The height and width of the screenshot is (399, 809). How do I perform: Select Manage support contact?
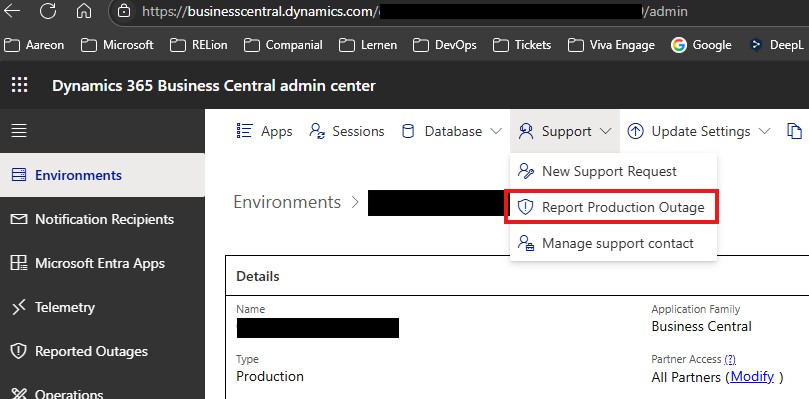pyautogui.click(x=613, y=243)
